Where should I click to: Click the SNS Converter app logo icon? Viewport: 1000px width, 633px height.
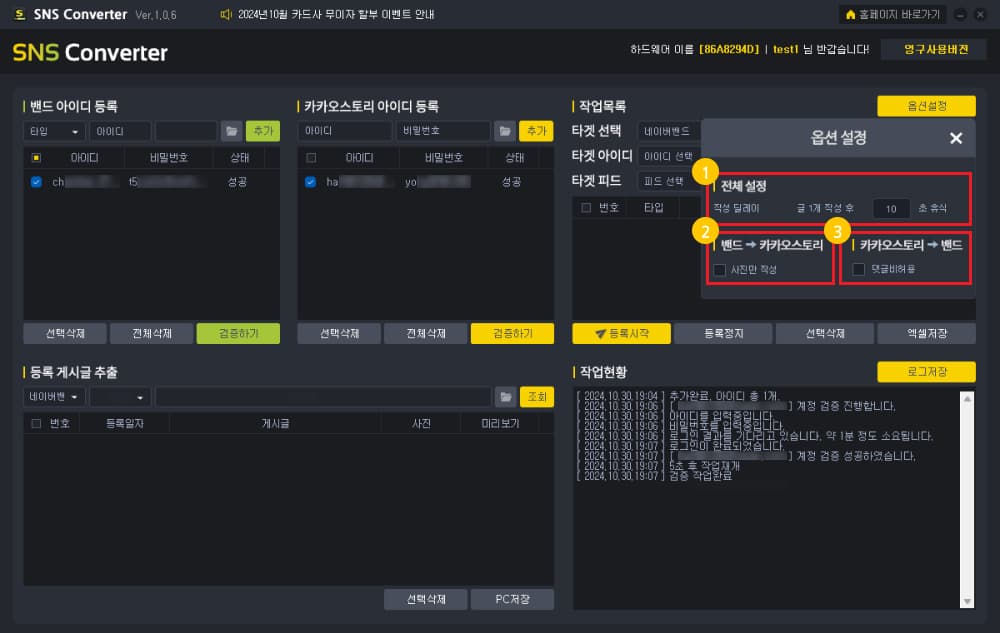click(x=20, y=14)
